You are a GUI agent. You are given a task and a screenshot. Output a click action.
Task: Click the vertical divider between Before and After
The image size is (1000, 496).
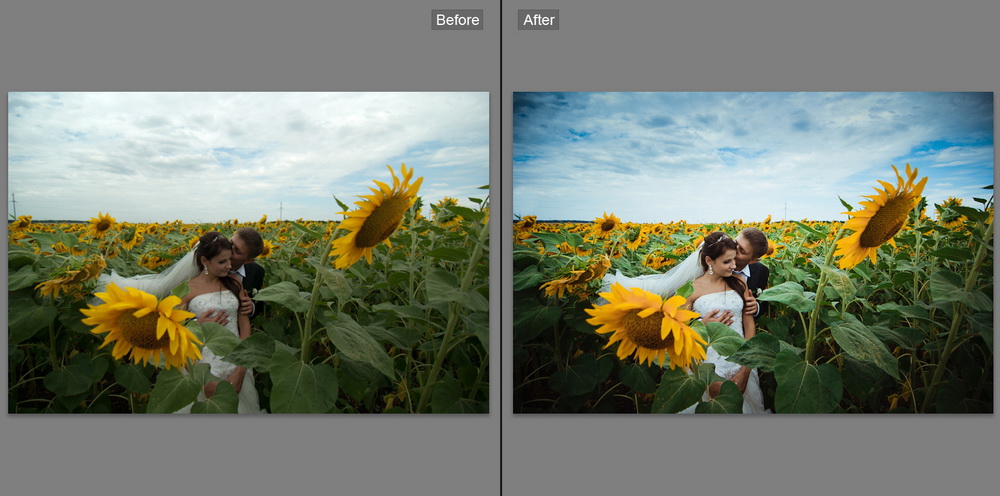tap(501, 250)
